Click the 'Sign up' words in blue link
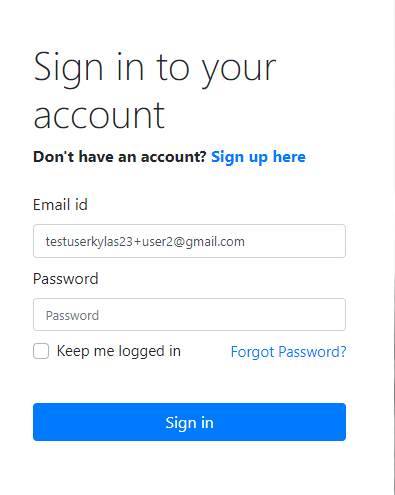 [x=239, y=157]
